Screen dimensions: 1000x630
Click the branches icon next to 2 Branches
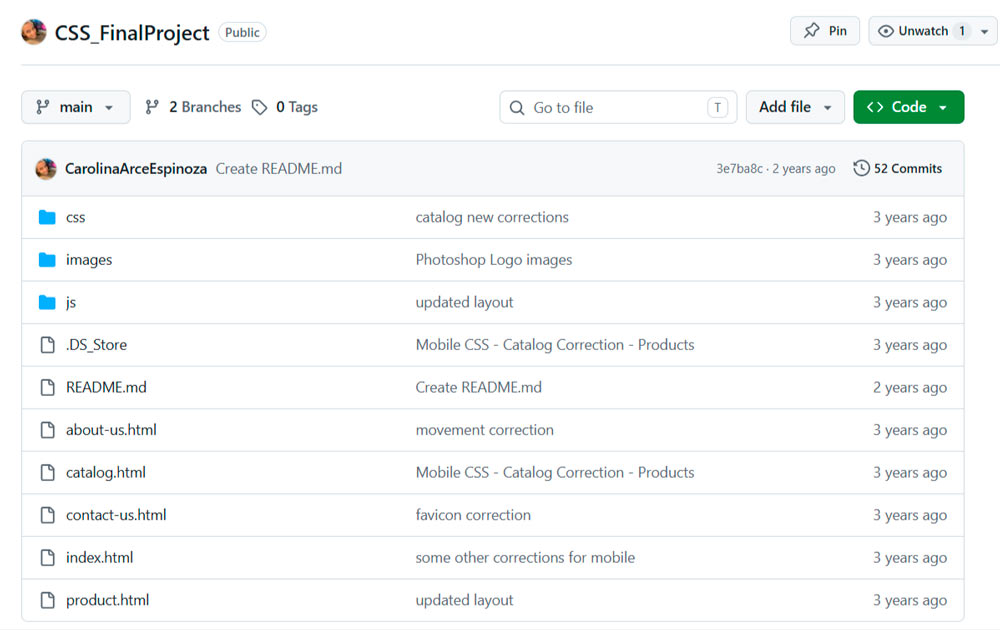(152, 107)
